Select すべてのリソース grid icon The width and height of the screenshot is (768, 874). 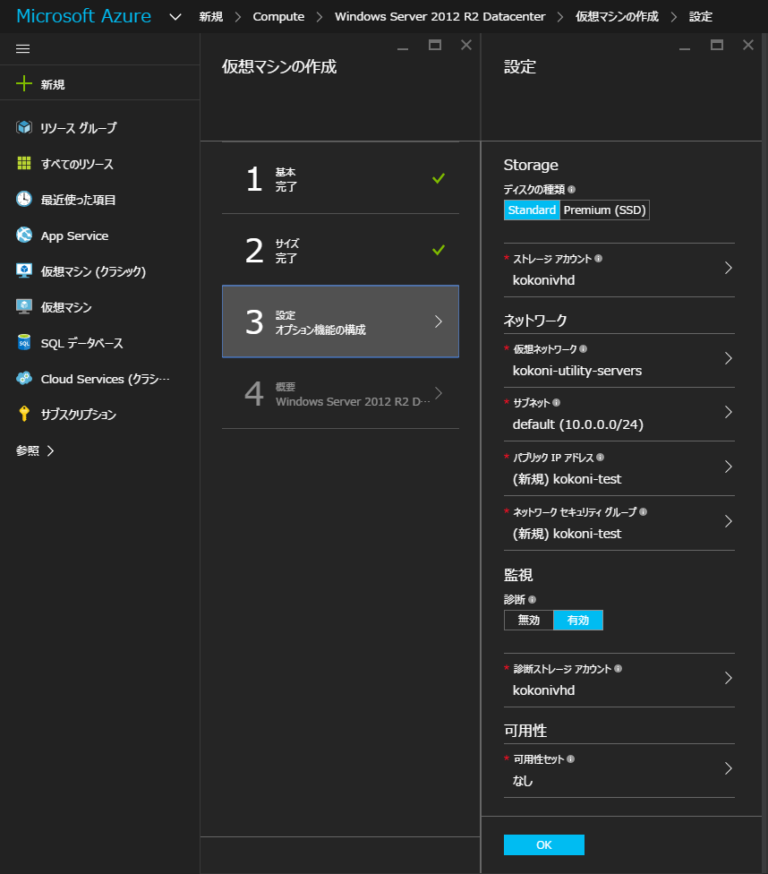24,163
